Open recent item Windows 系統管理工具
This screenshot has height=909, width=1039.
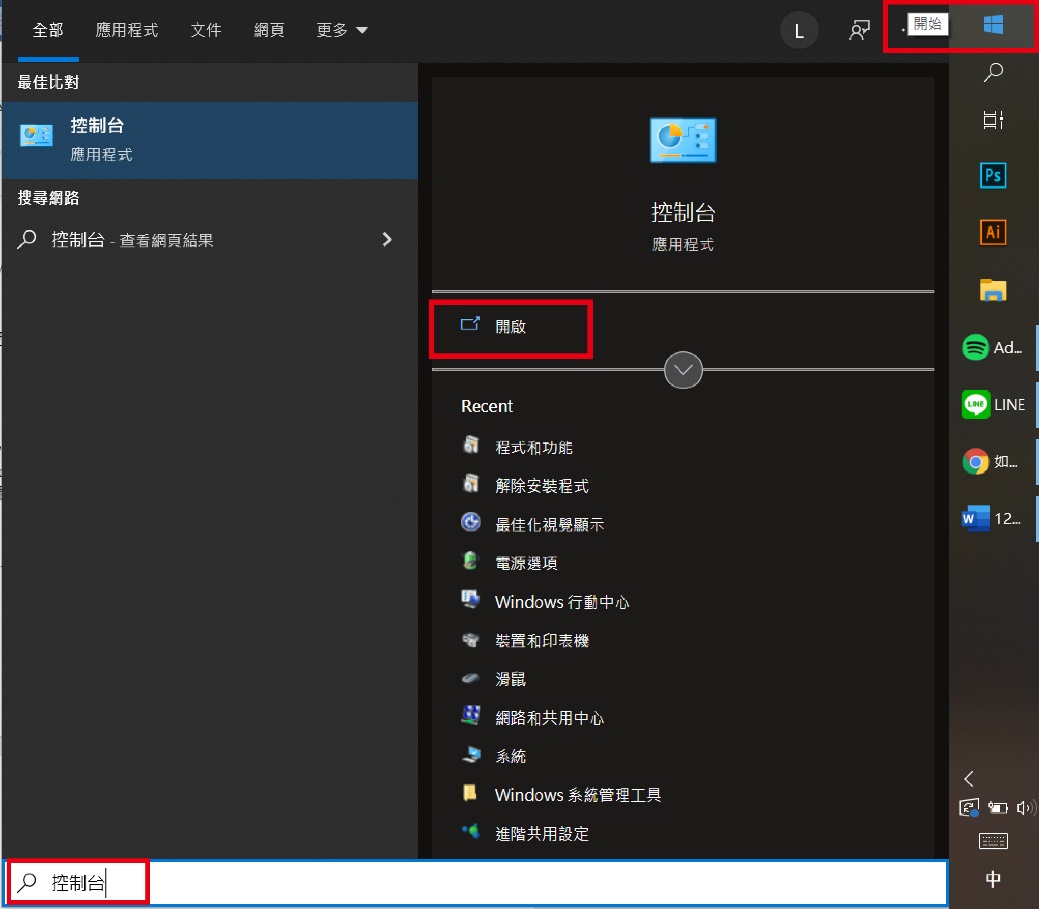point(577,795)
